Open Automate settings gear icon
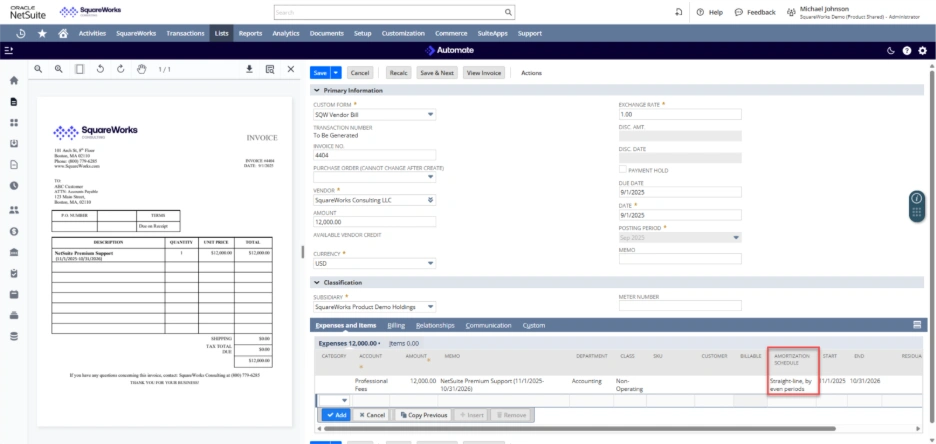This screenshot has height=444, width=936. 922,50
